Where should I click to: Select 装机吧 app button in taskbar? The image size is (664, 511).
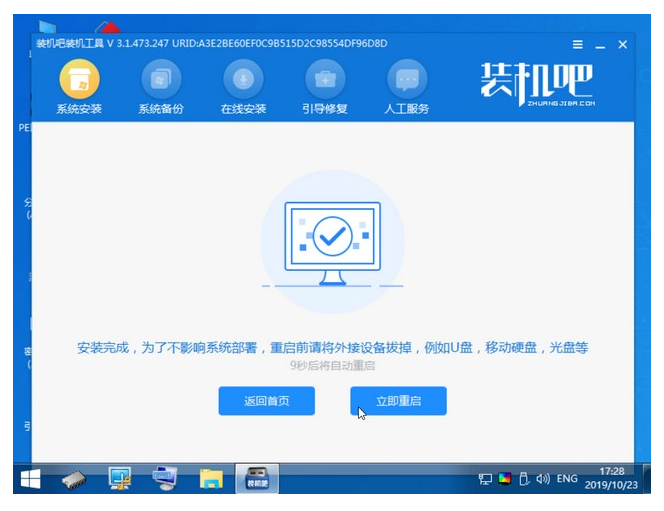point(257,479)
